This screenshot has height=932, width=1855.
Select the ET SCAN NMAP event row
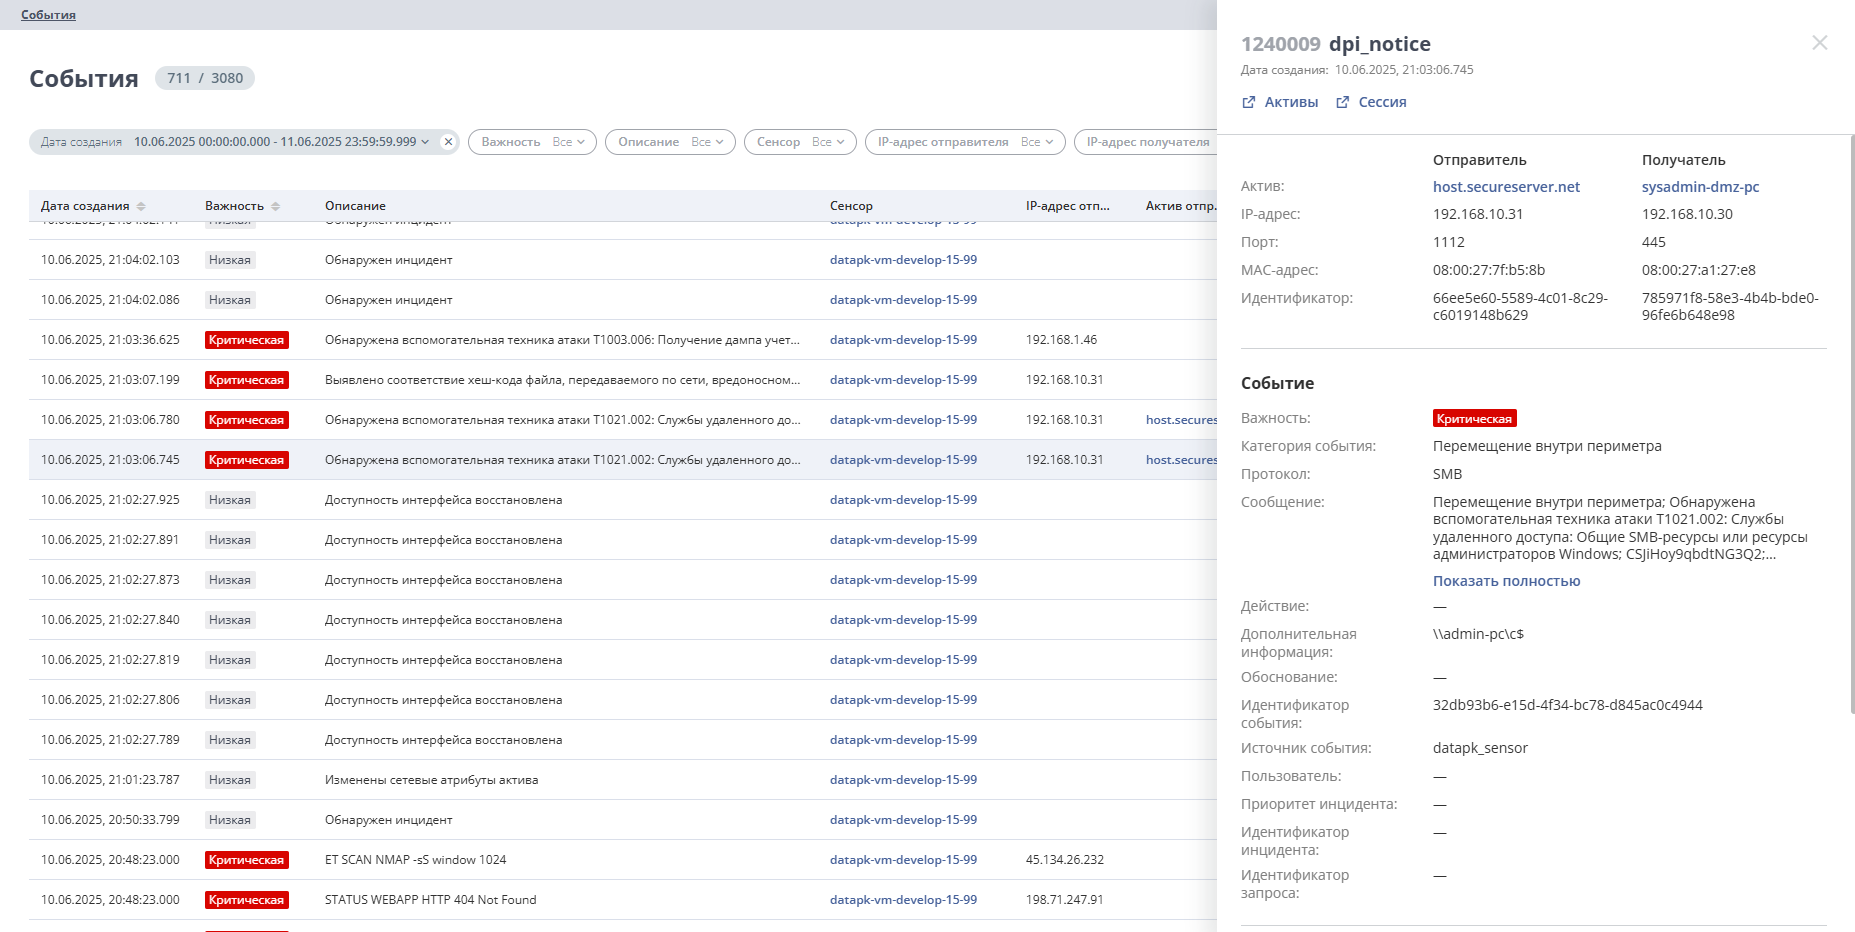pyautogui.click(x=415, y=860)
